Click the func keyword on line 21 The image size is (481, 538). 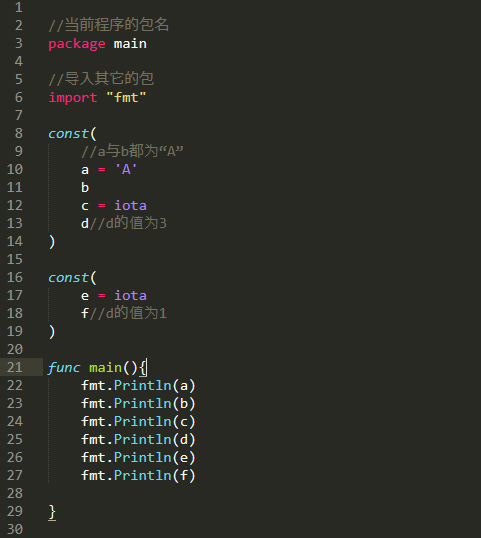pos(64,368)
